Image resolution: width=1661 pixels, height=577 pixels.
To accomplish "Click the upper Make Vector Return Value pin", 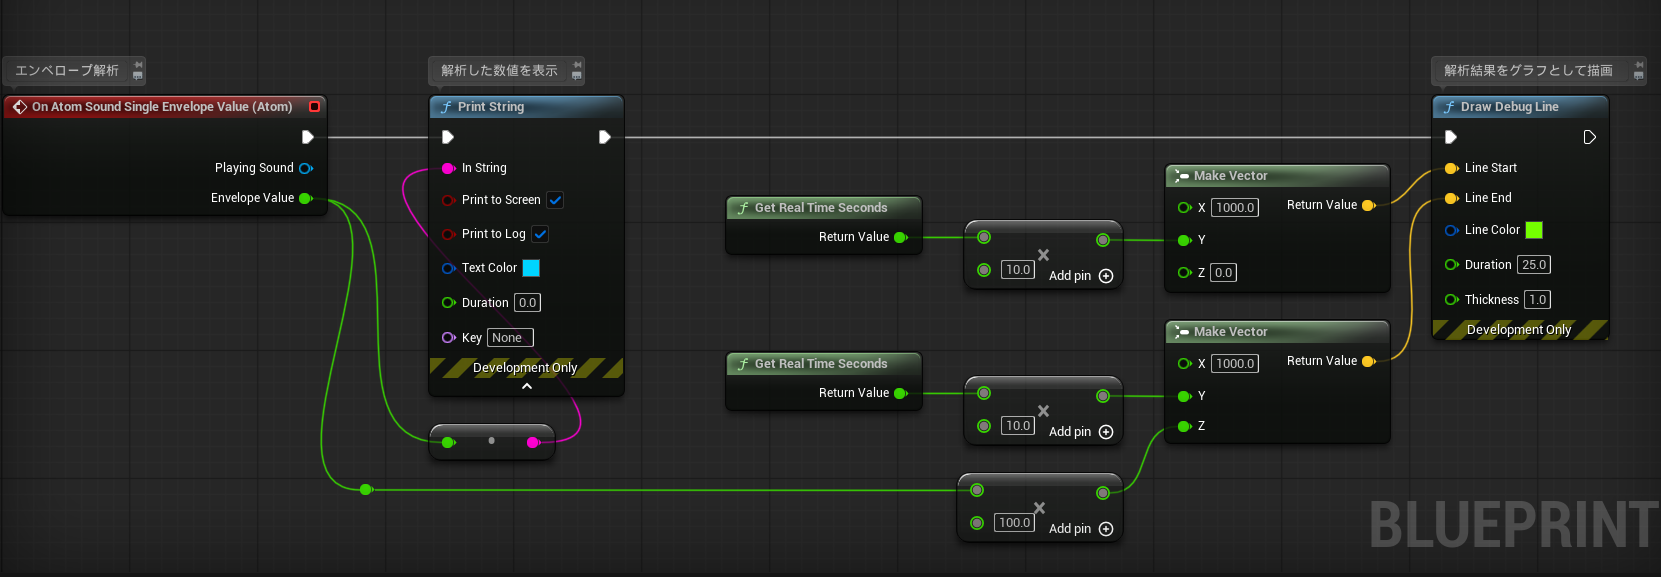I will [1369, 205].
